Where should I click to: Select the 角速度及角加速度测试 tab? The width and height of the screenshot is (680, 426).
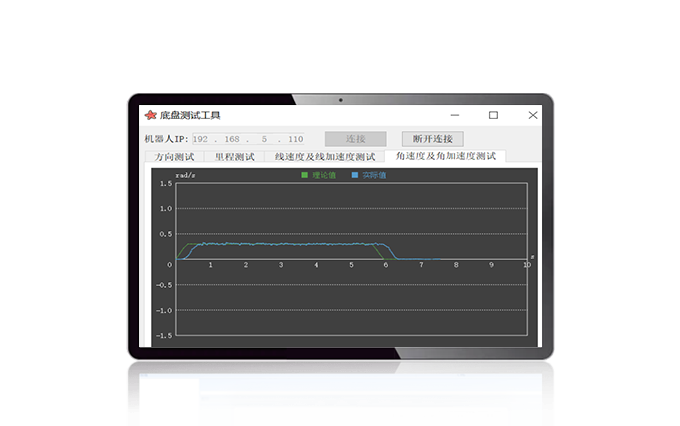pos(445,156)
